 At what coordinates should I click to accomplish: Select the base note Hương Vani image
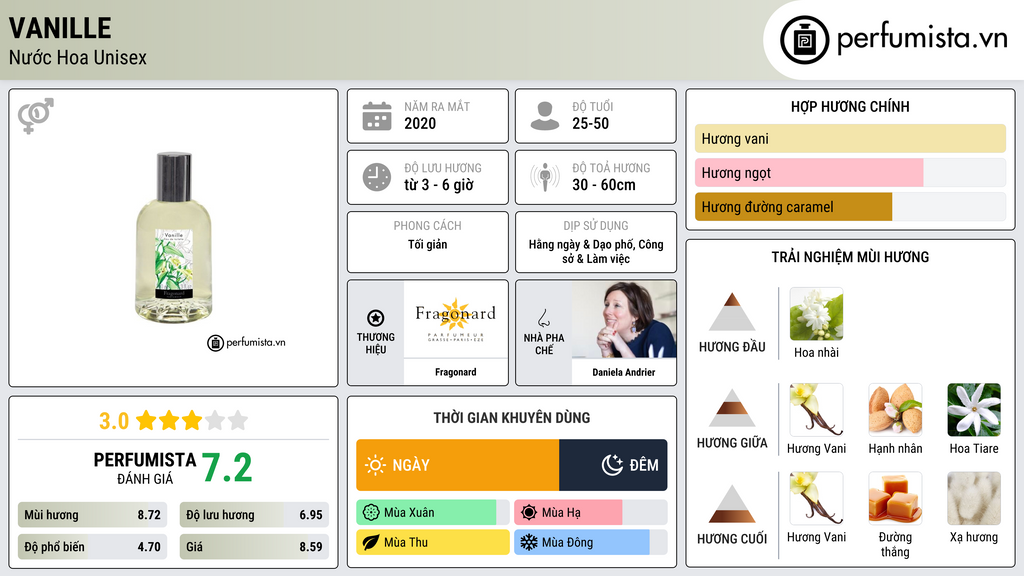[816, 499]
